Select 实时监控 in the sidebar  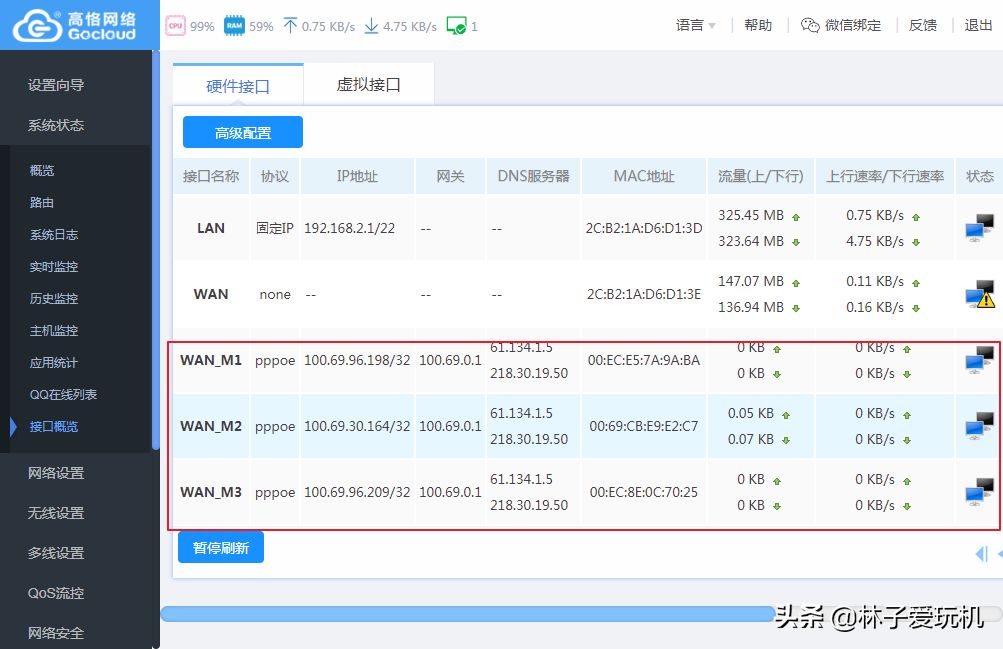(54, 267)
